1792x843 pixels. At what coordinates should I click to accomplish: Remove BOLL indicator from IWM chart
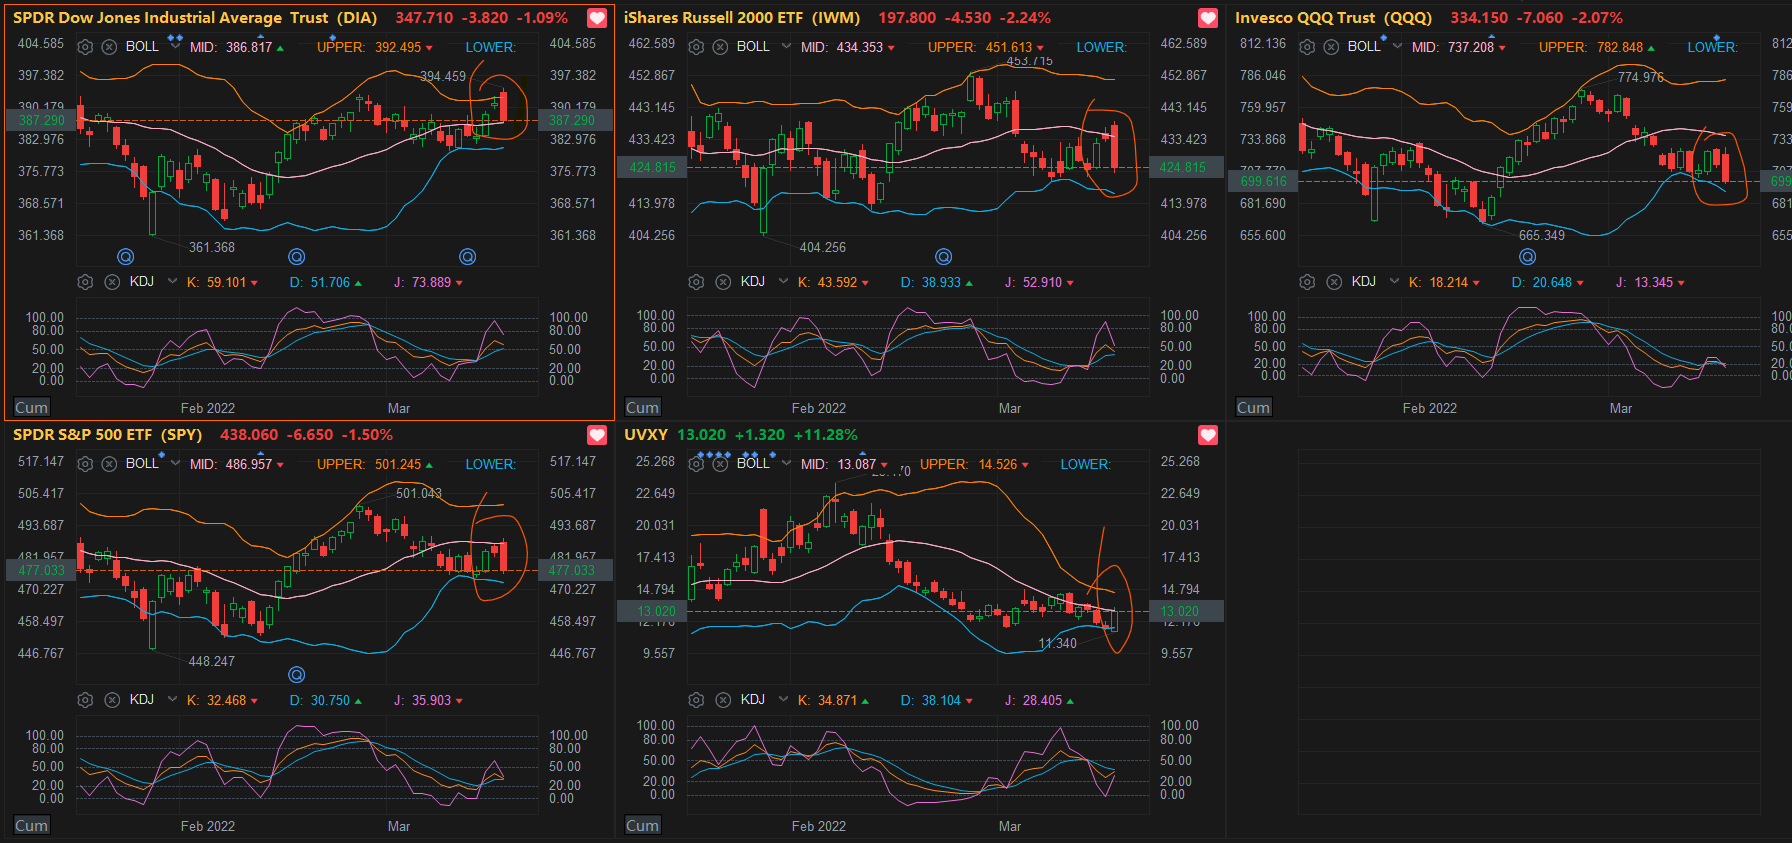click(721, 47)
